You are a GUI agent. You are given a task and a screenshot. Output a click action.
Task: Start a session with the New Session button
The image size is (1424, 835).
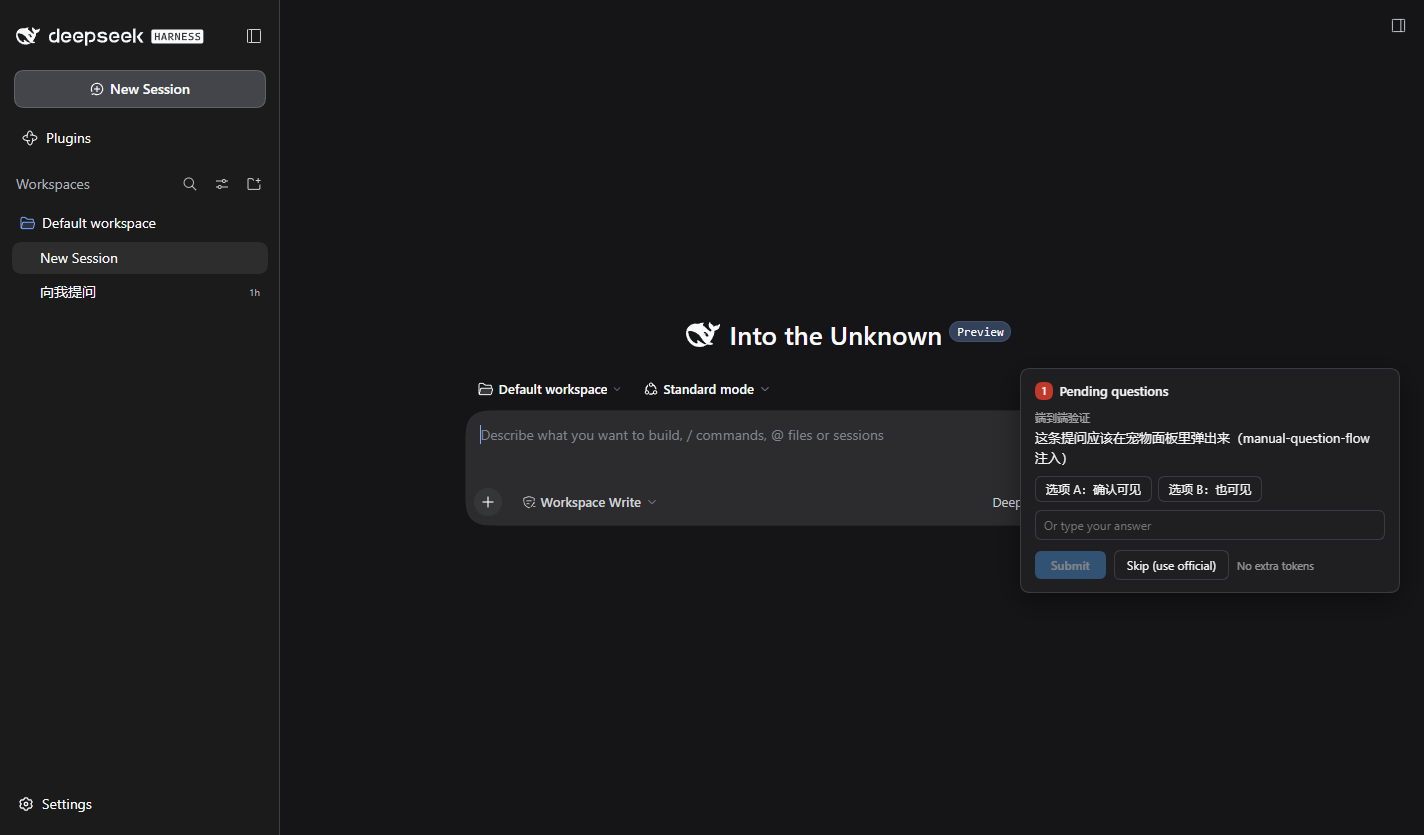[x=140, y=89]
